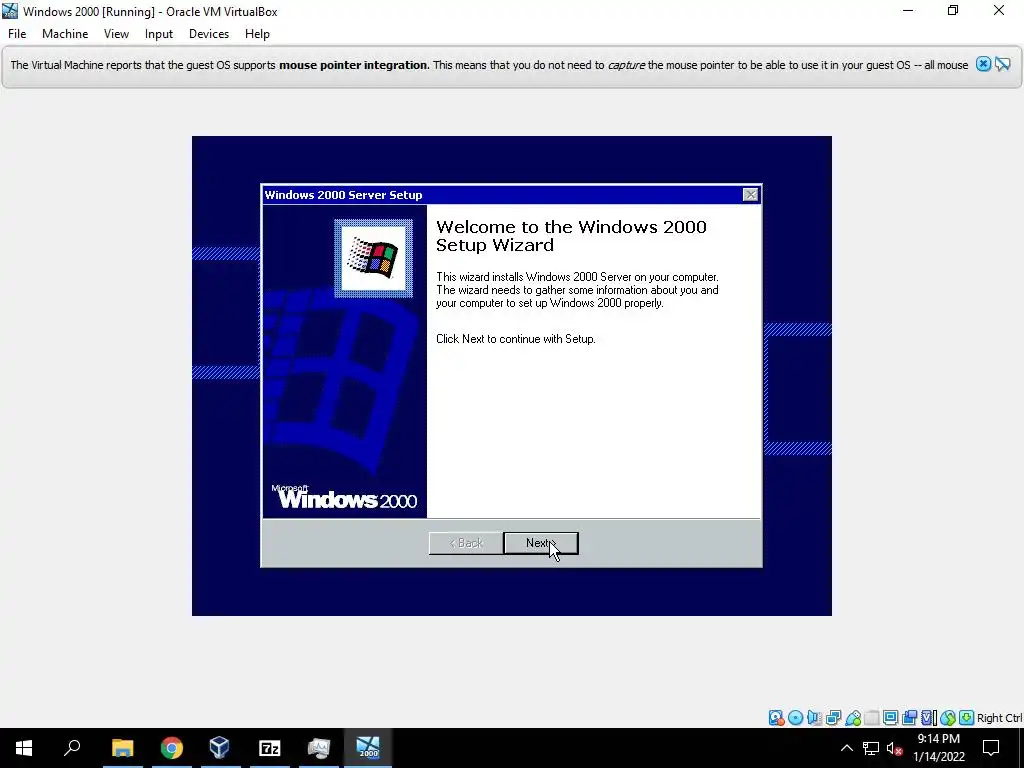Click the VirtualBox title bar app icon
Image resolution: width=1024 pixels, height=768 pixels.
tap(10, 11)
